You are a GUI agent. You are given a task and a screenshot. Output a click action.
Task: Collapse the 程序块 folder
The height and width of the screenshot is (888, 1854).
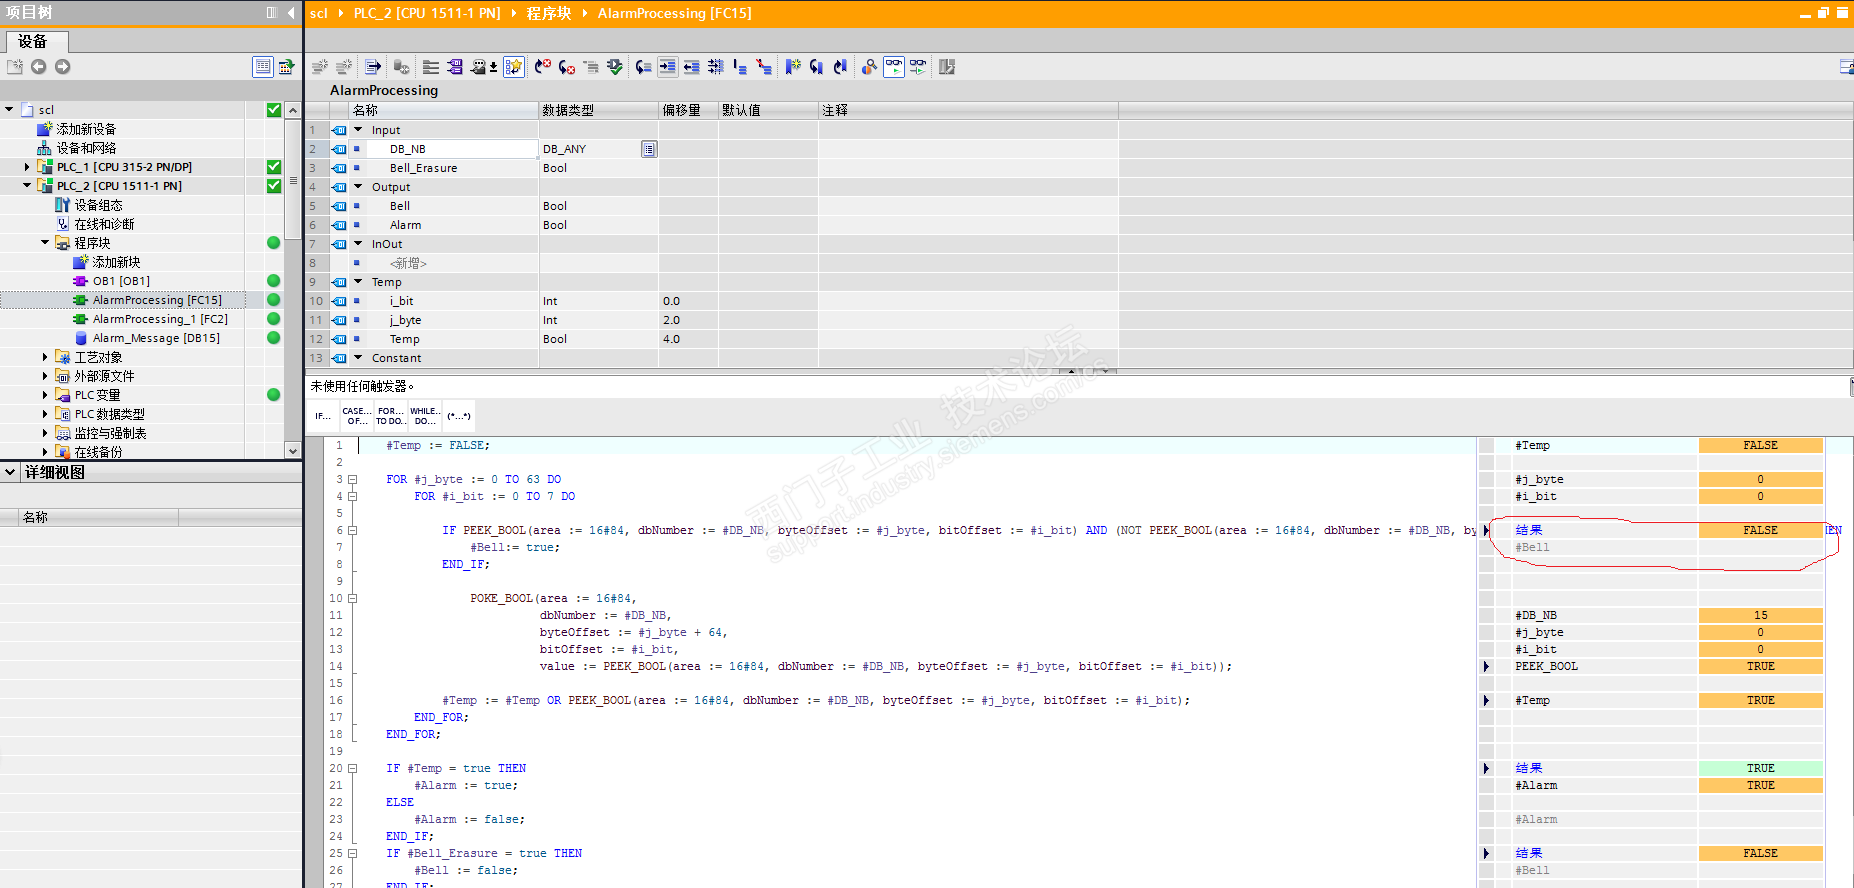[45, 243]
